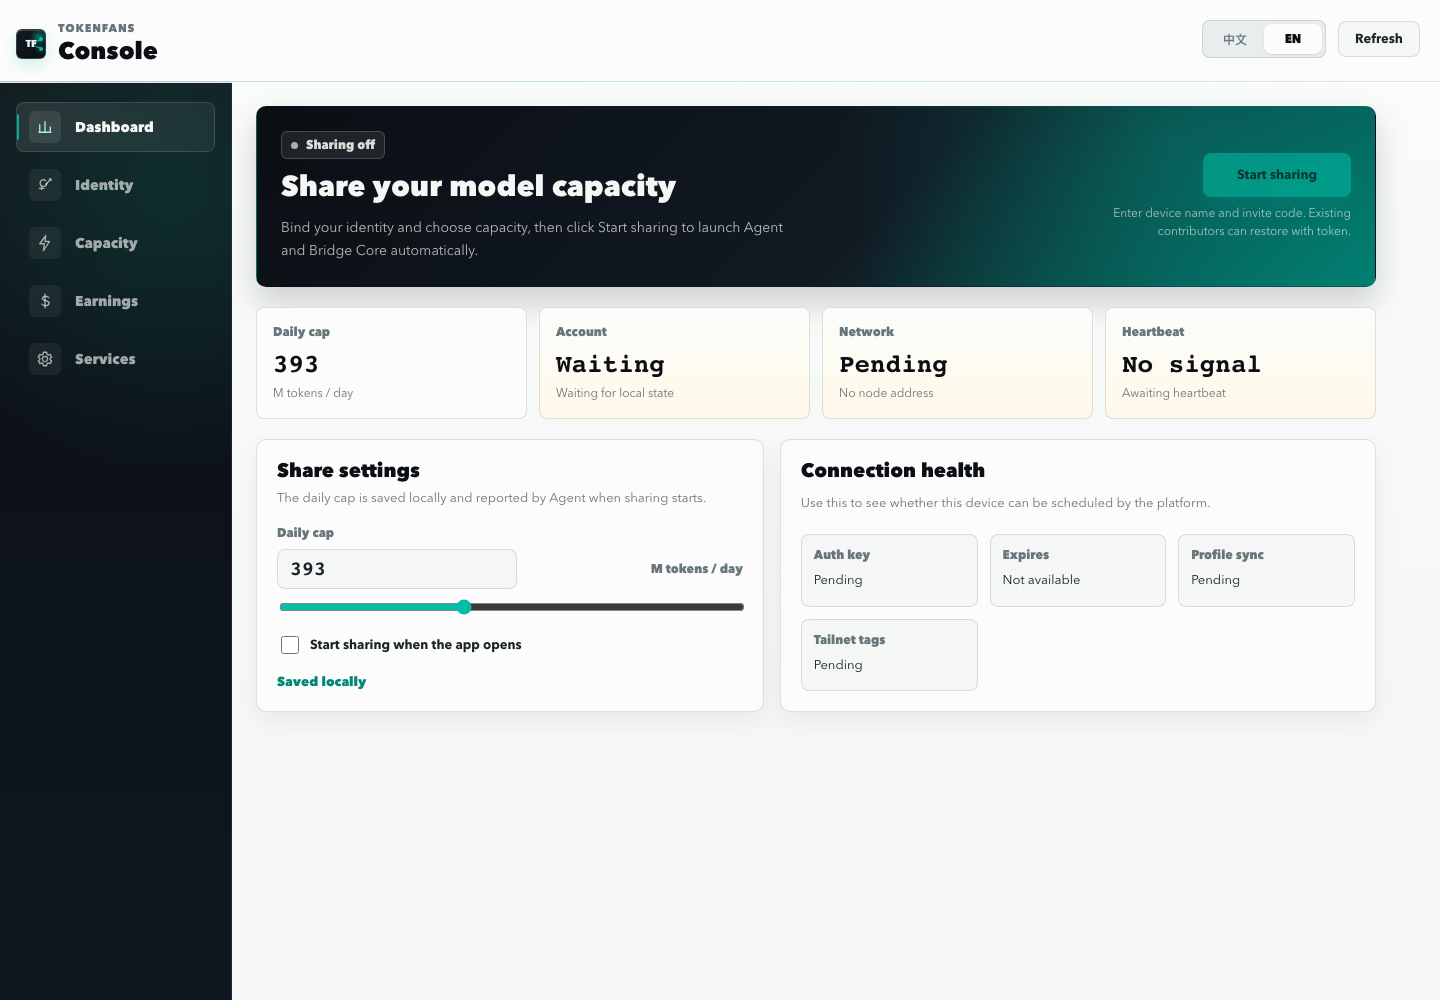Screen dimensions: 1440x1000
Task: Select EN language option
Action: [x=1293, y=39]
